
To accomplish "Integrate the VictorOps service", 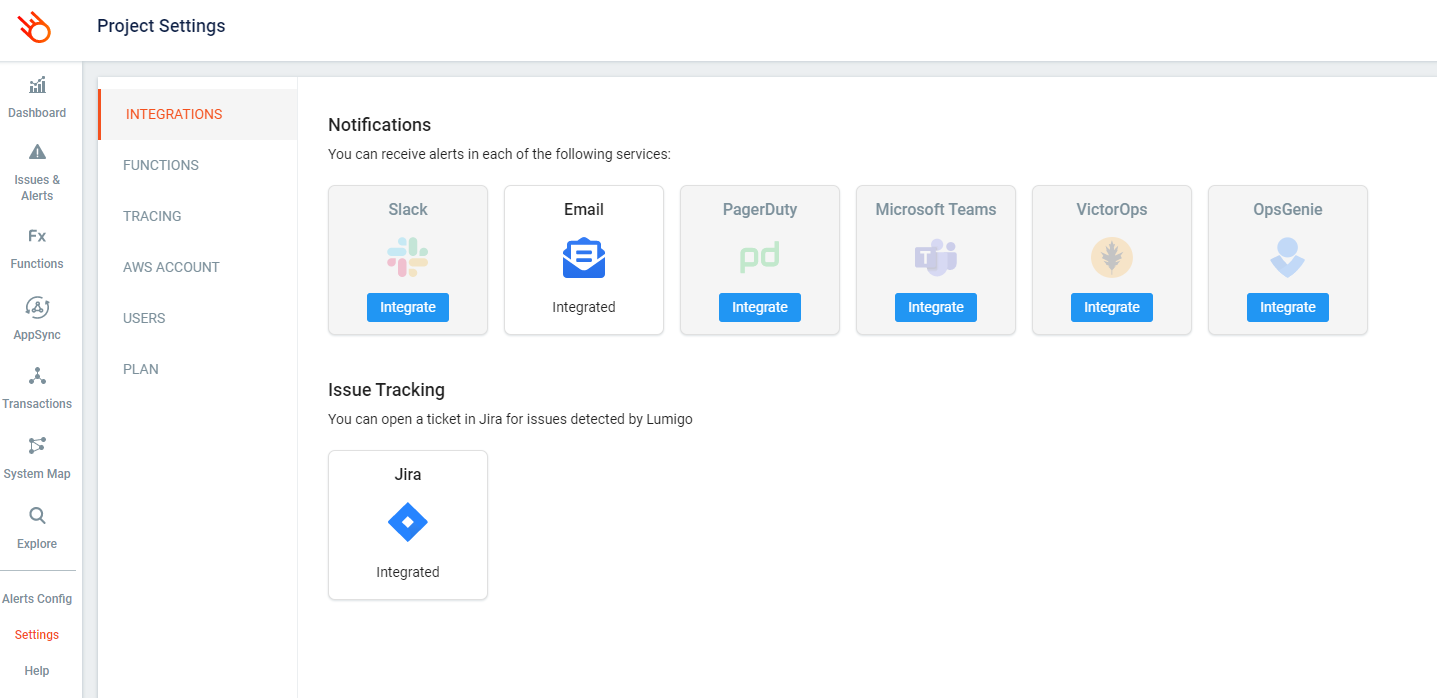I will click(1112, 307).
